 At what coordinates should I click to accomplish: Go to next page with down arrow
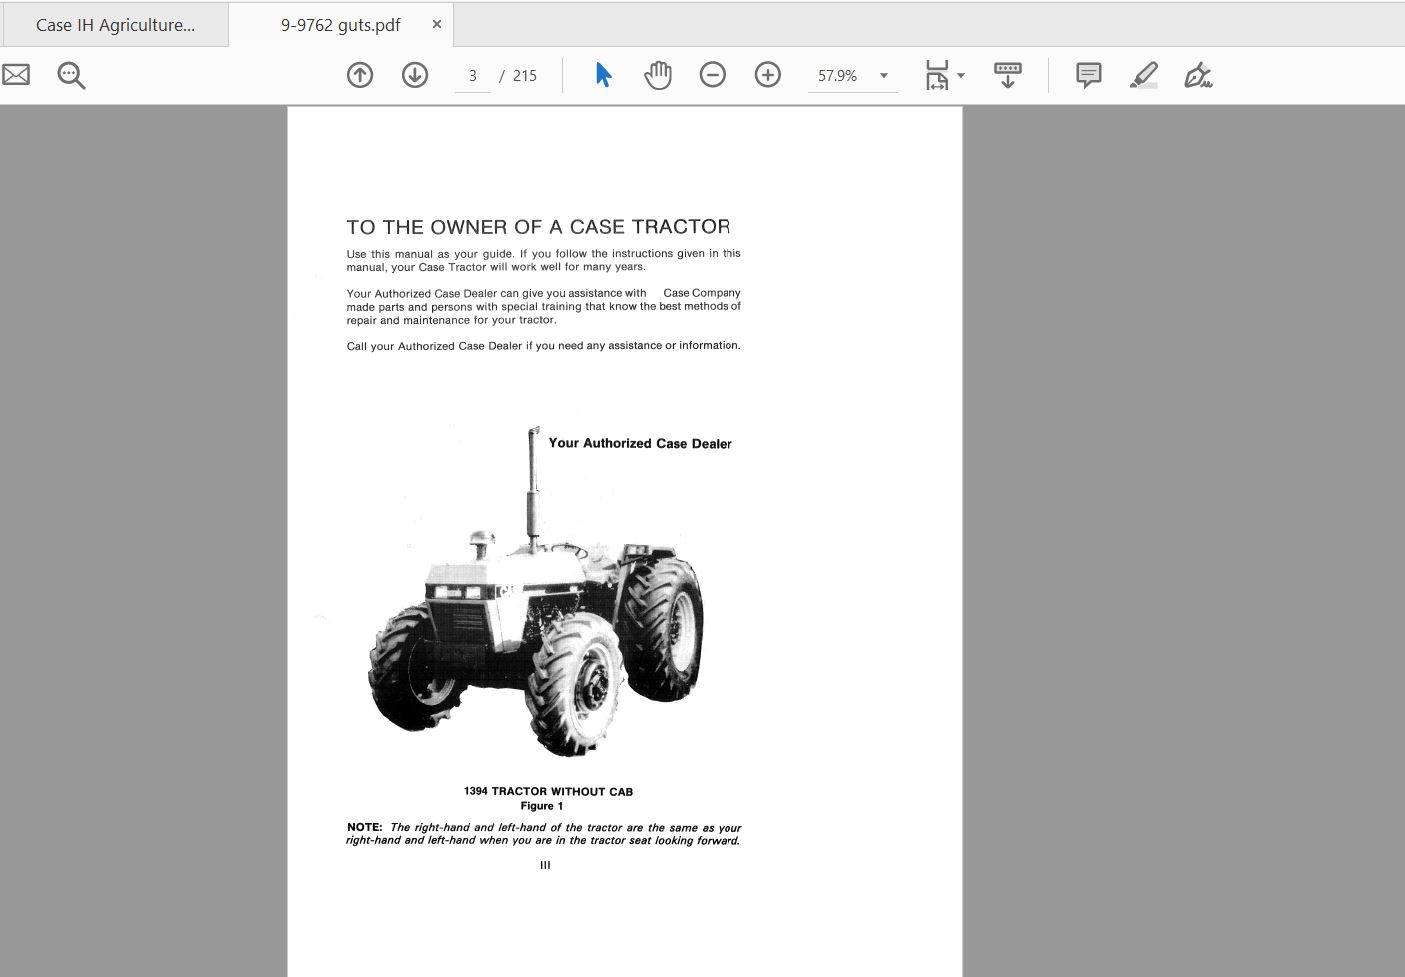click(415, 75)
